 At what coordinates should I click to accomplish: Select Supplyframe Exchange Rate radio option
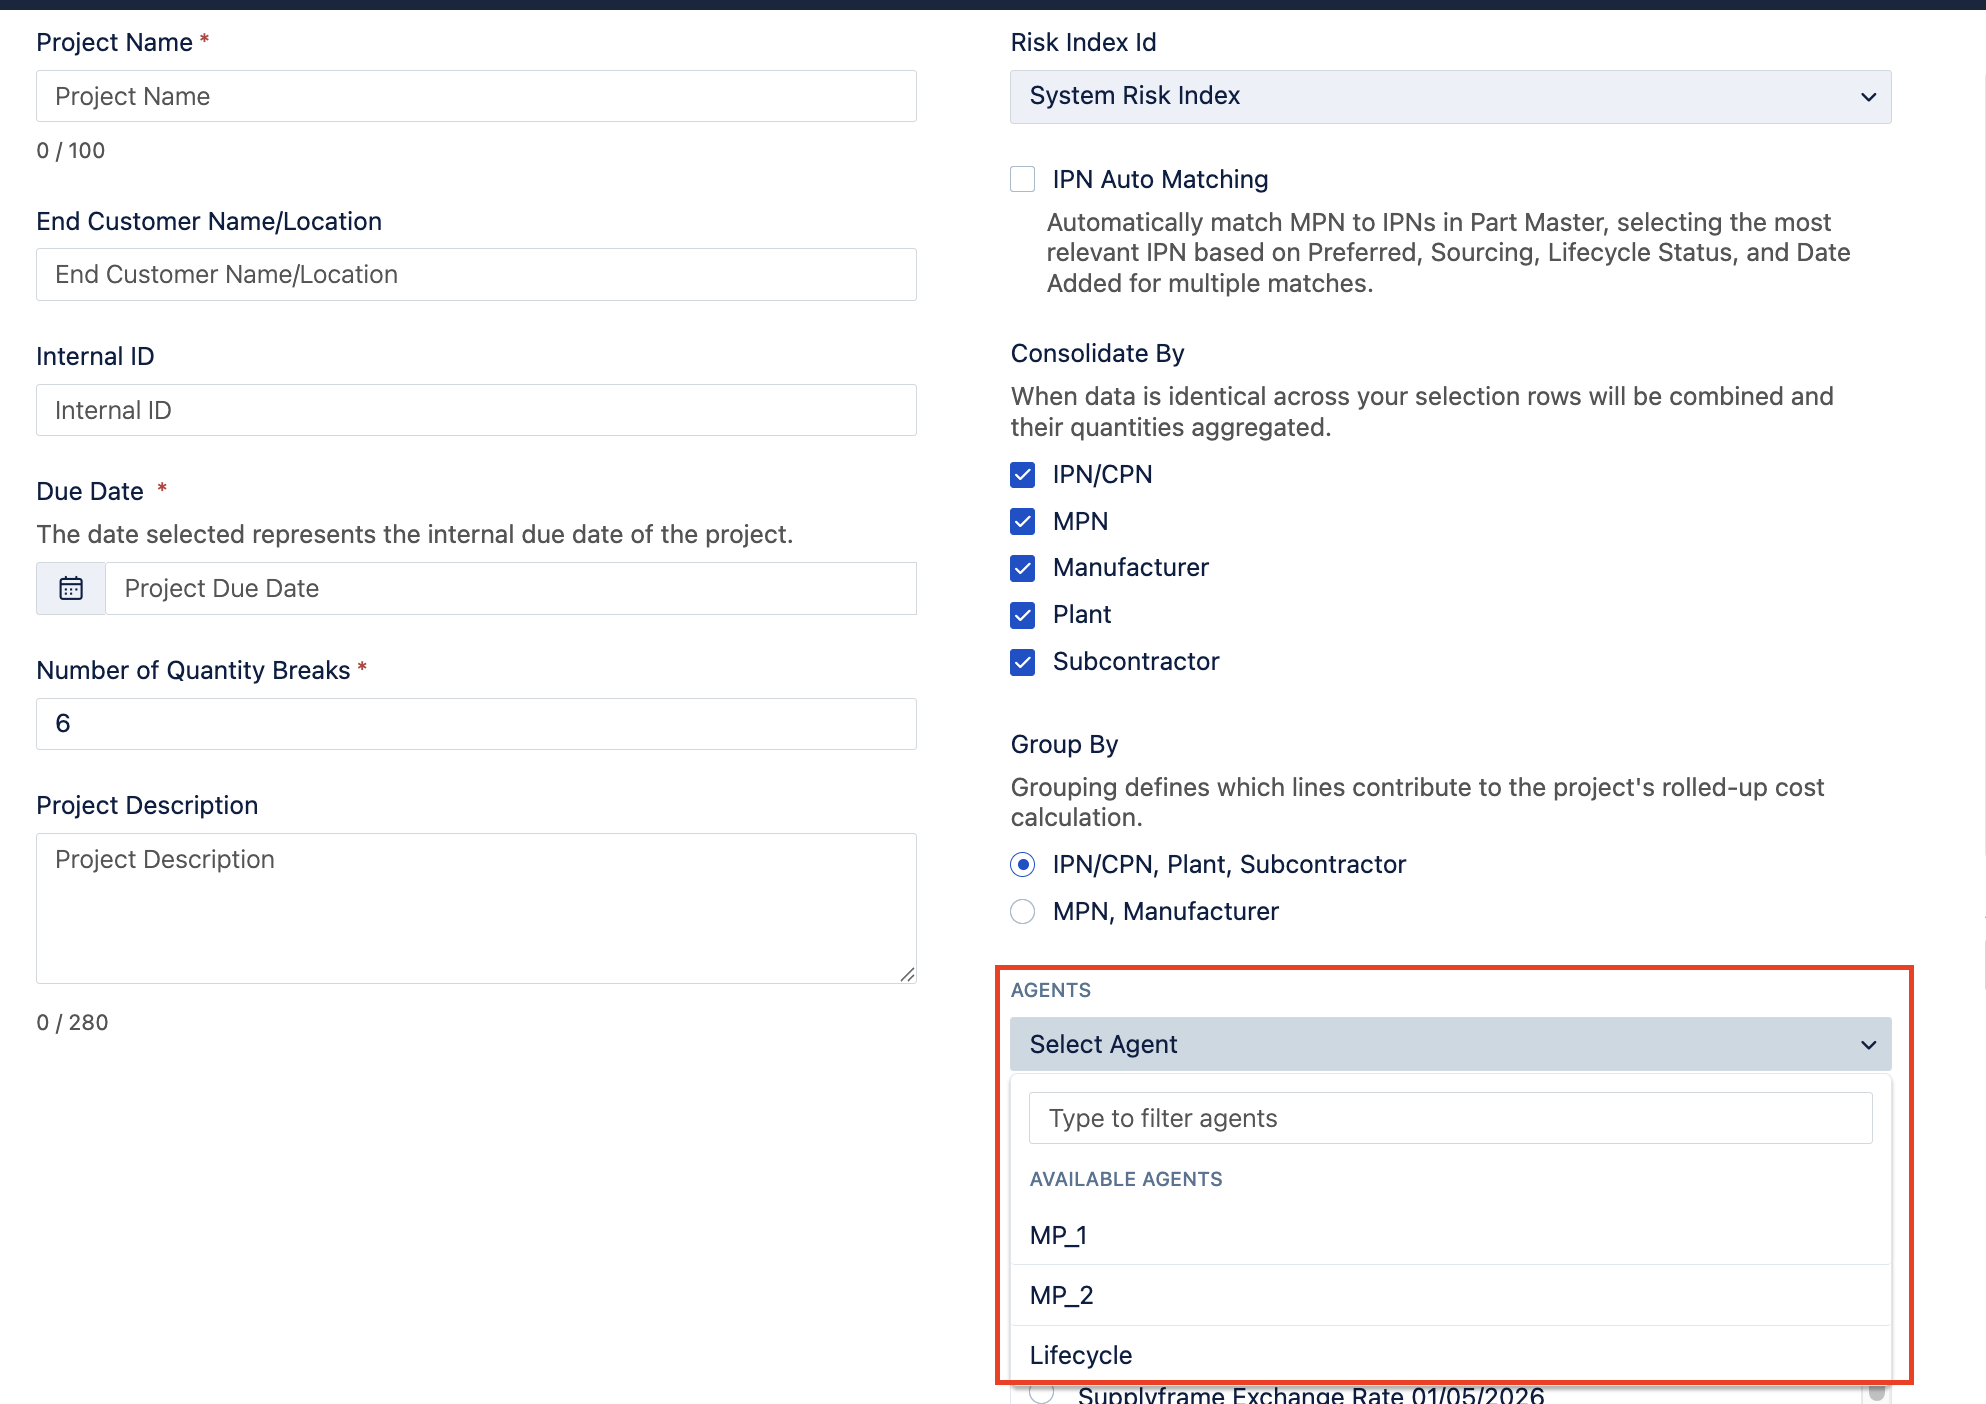[x=1042, y=1393]
